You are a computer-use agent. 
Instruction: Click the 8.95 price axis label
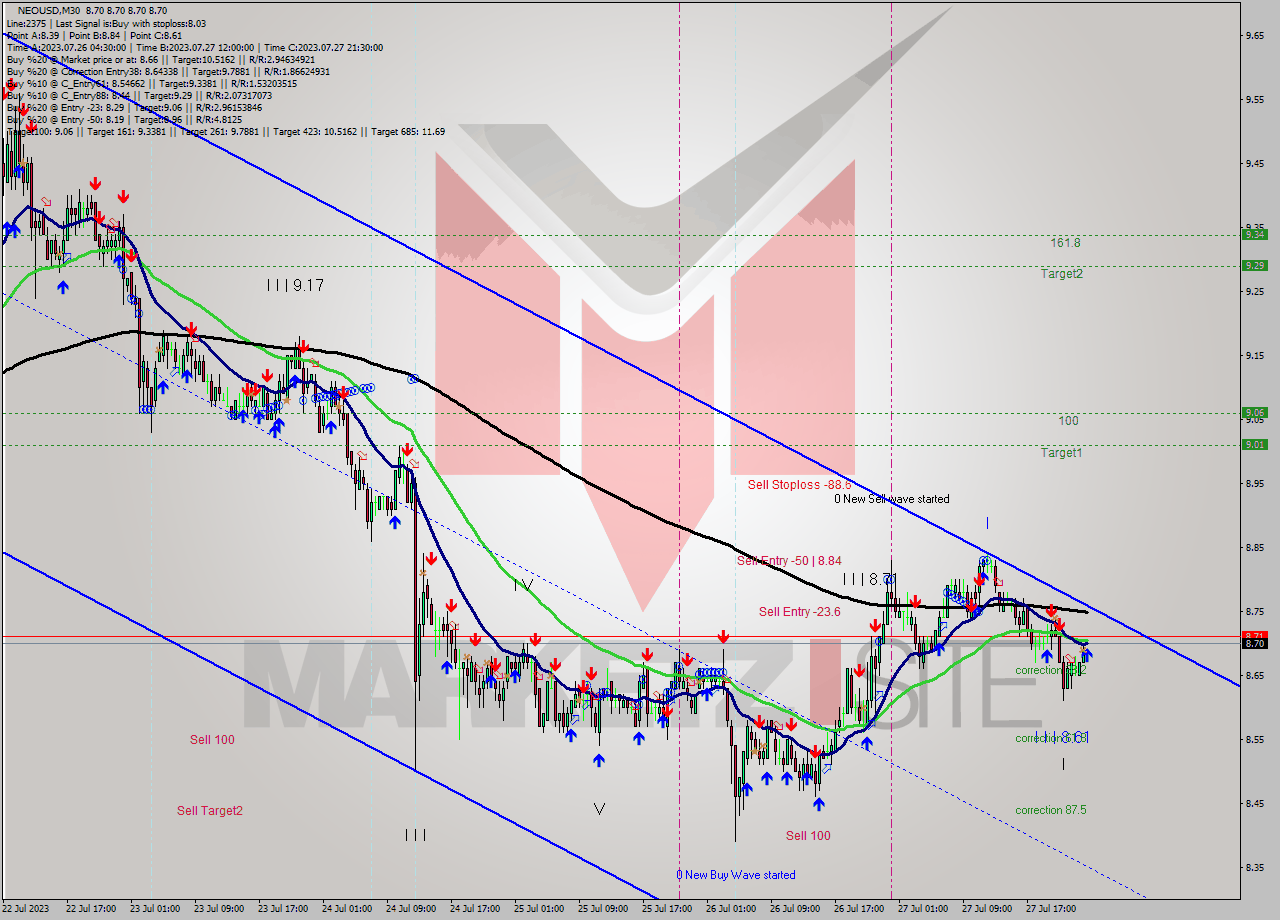[1257, 483]
